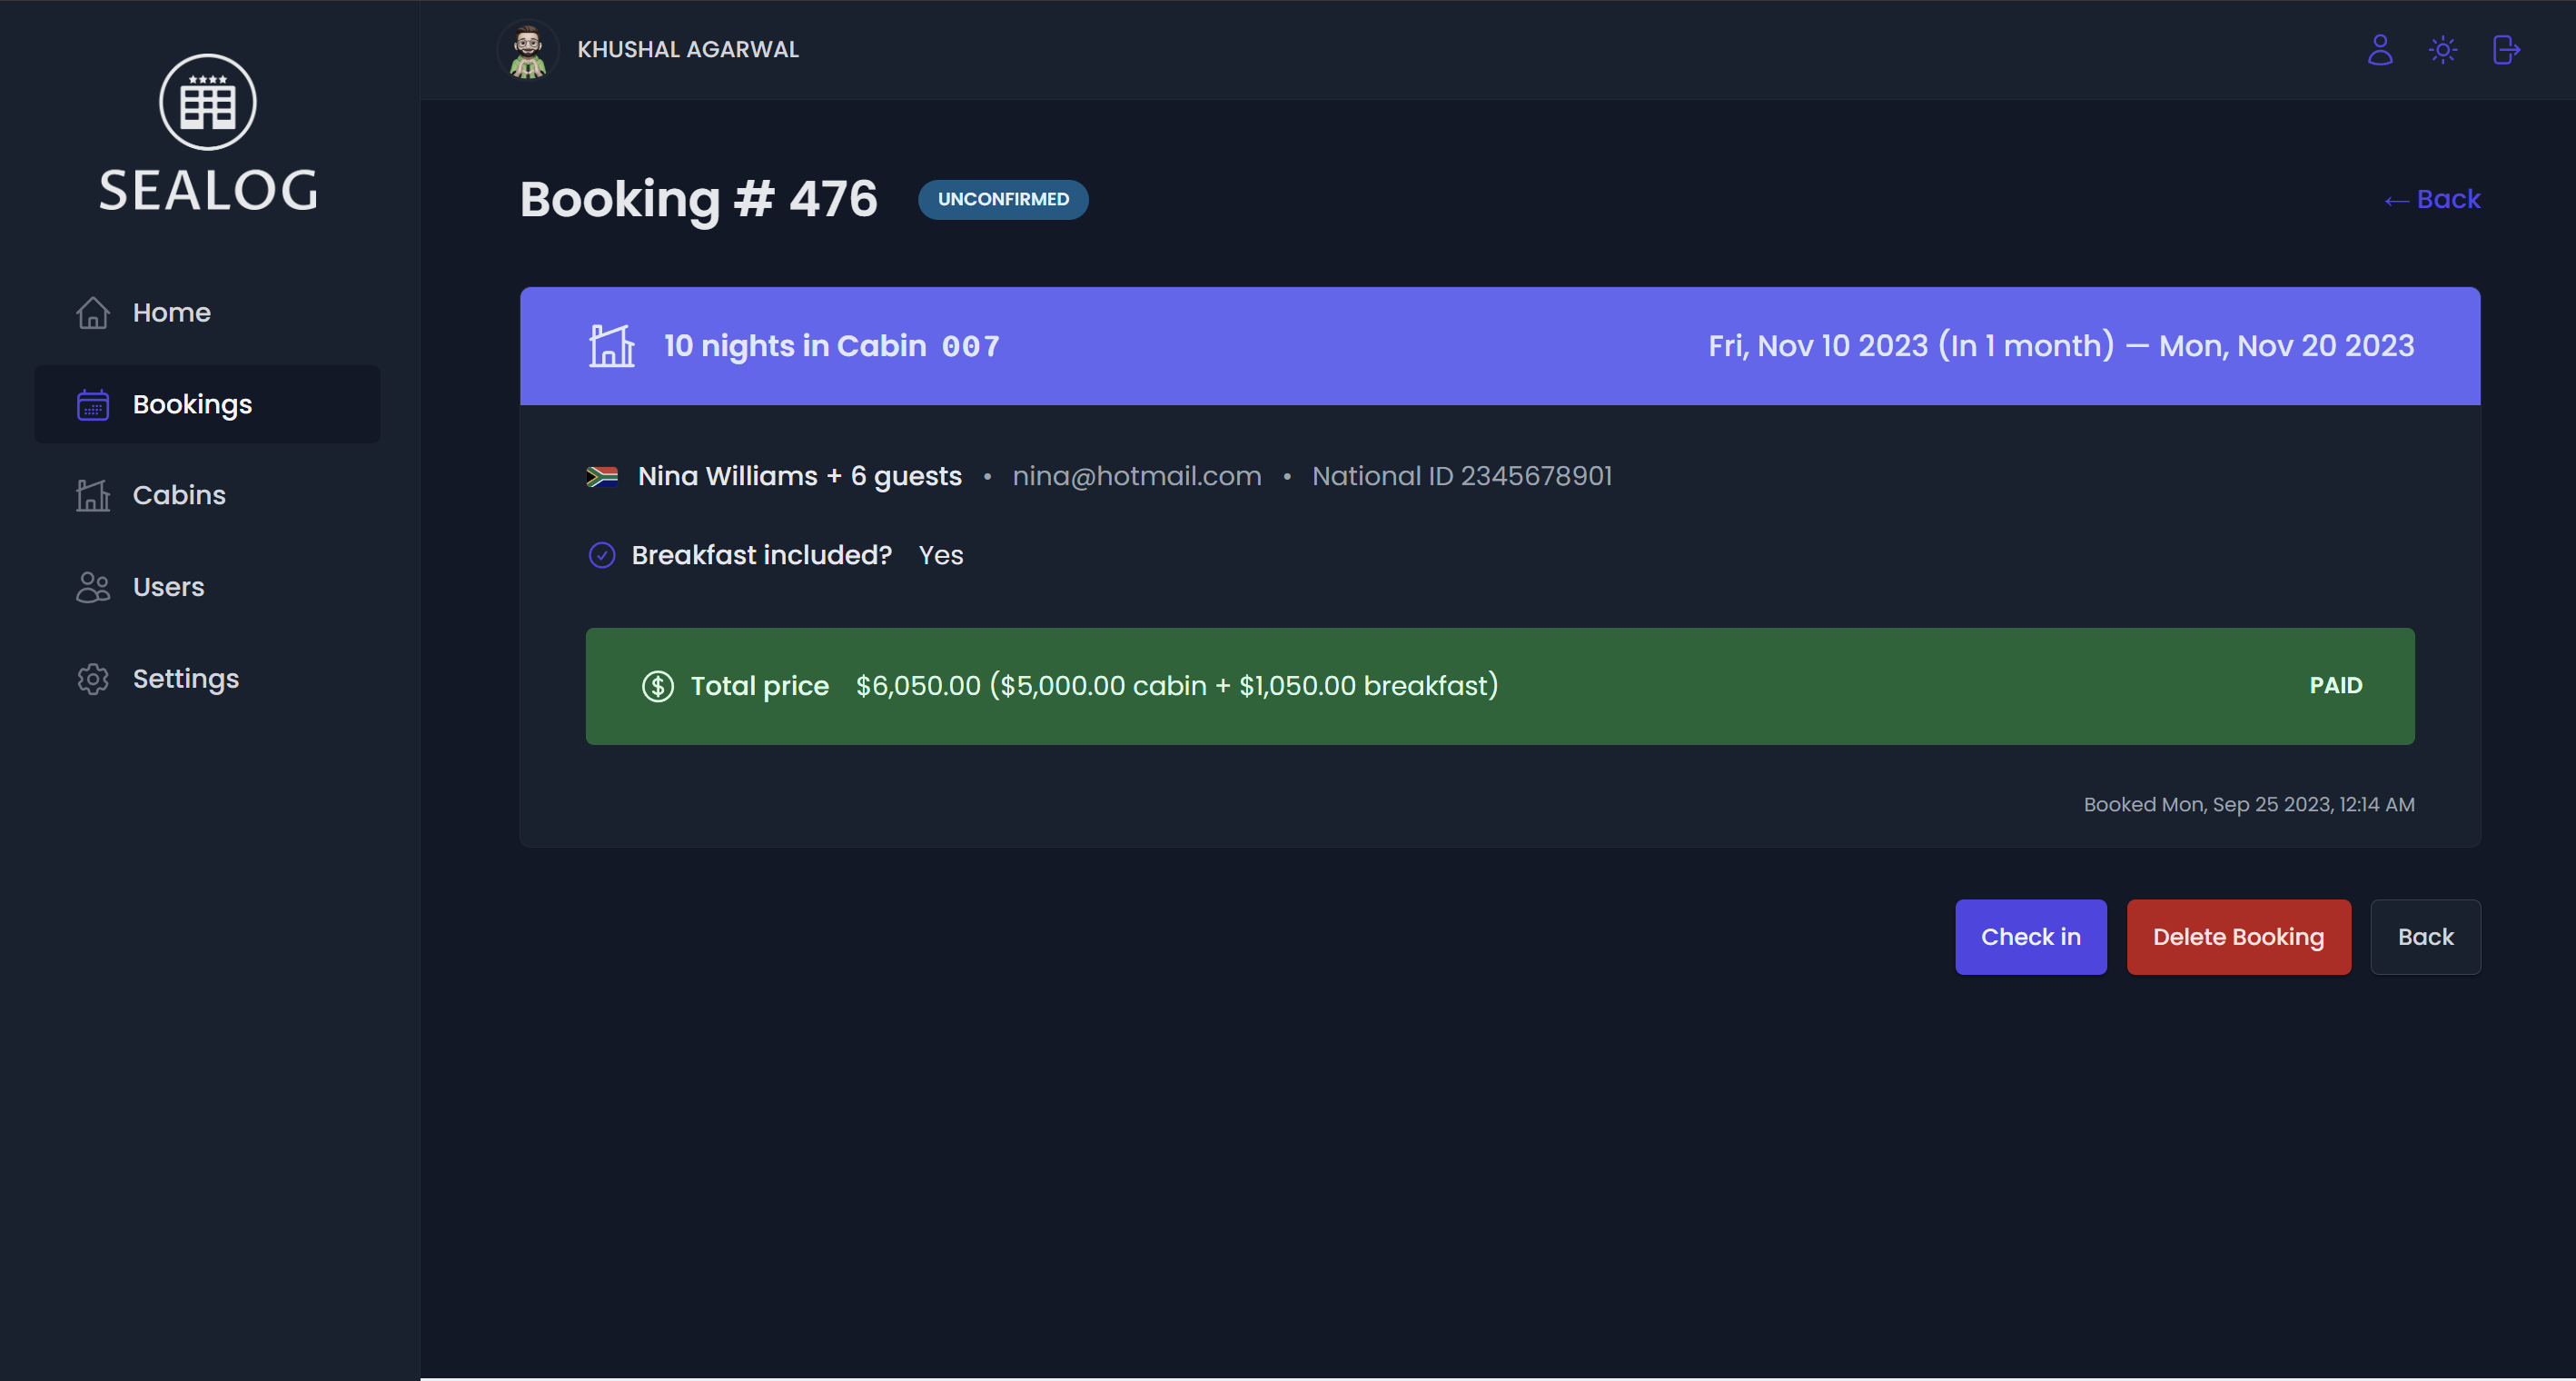Click the user account profile icon

coord(2380,49)
